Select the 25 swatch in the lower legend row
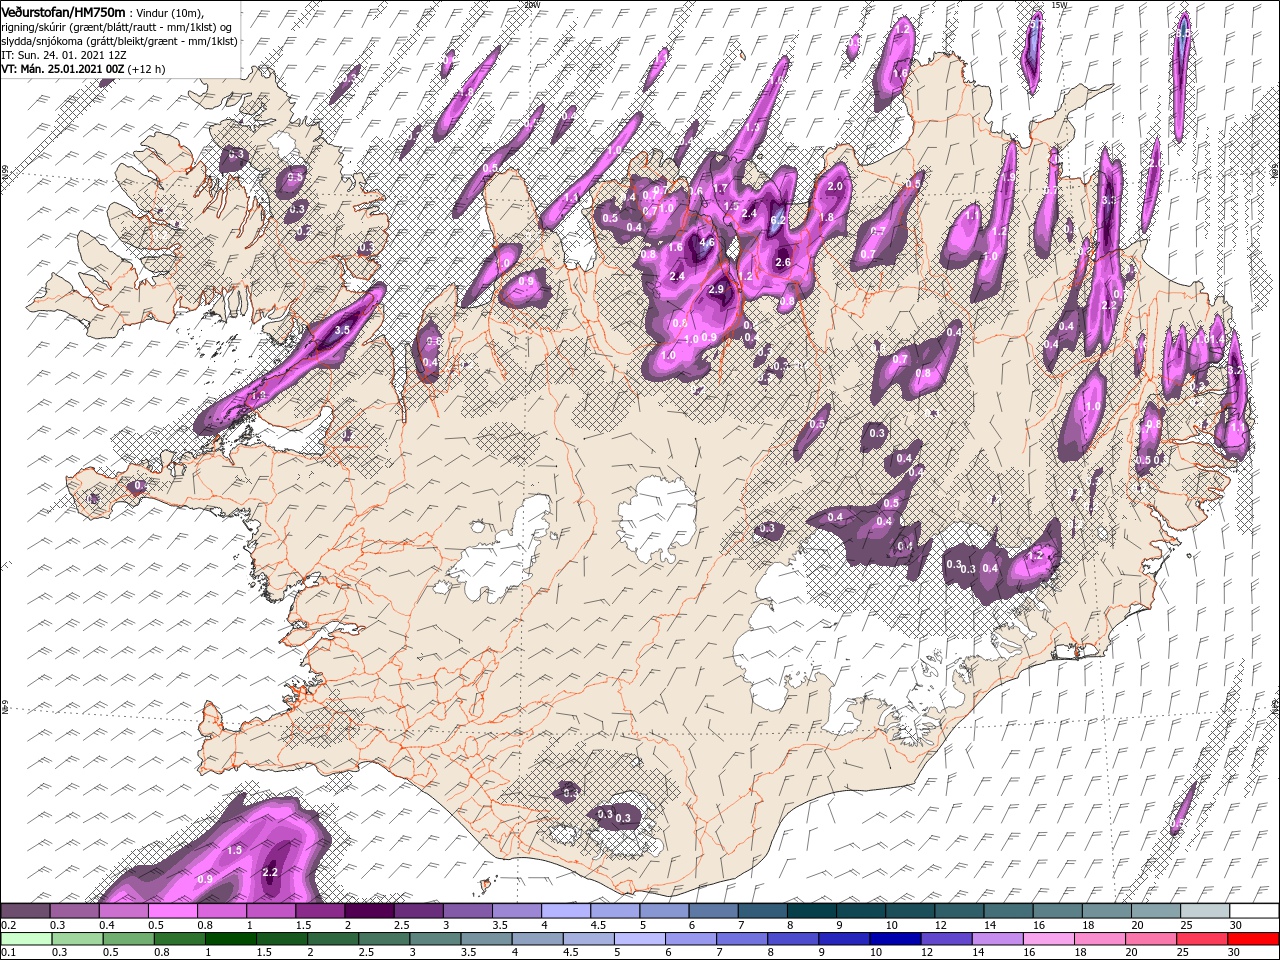The width and height of the screenshot is (1280, 960). tap(1201, 939)
